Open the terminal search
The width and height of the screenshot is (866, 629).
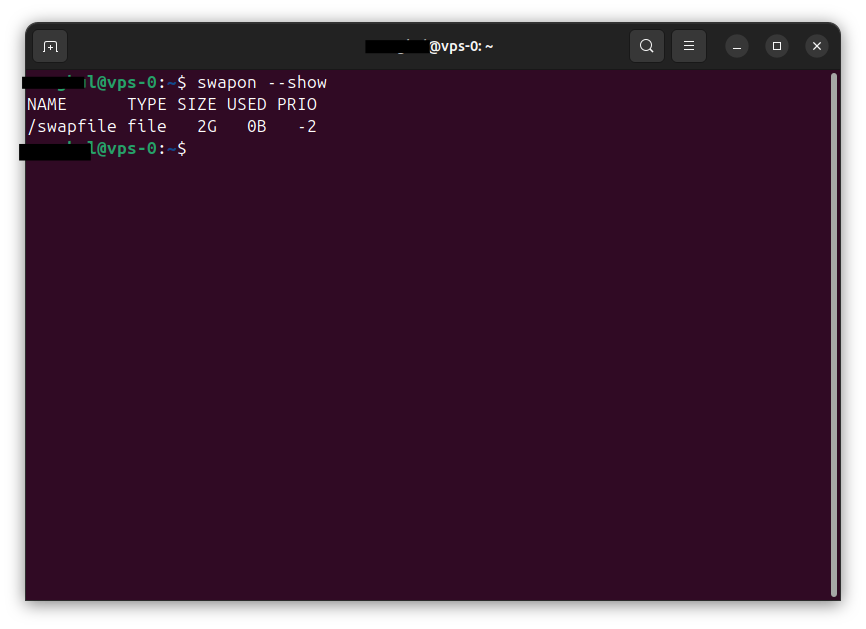click(x=647, y=46)
